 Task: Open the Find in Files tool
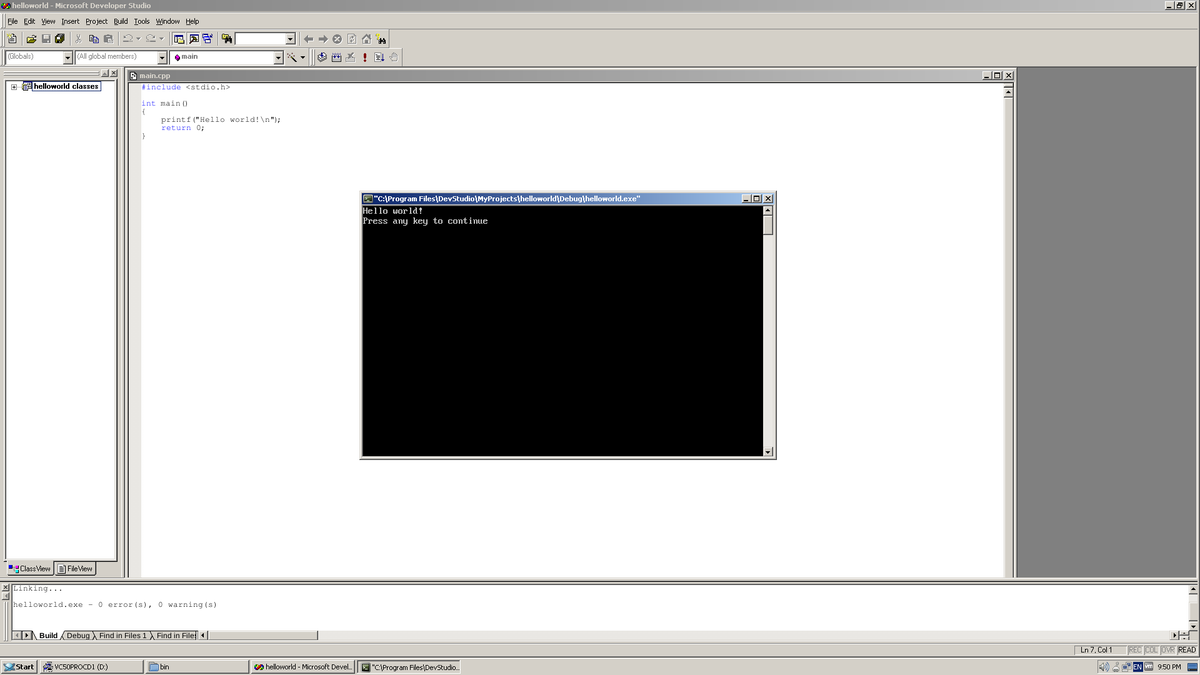[228, 38]
